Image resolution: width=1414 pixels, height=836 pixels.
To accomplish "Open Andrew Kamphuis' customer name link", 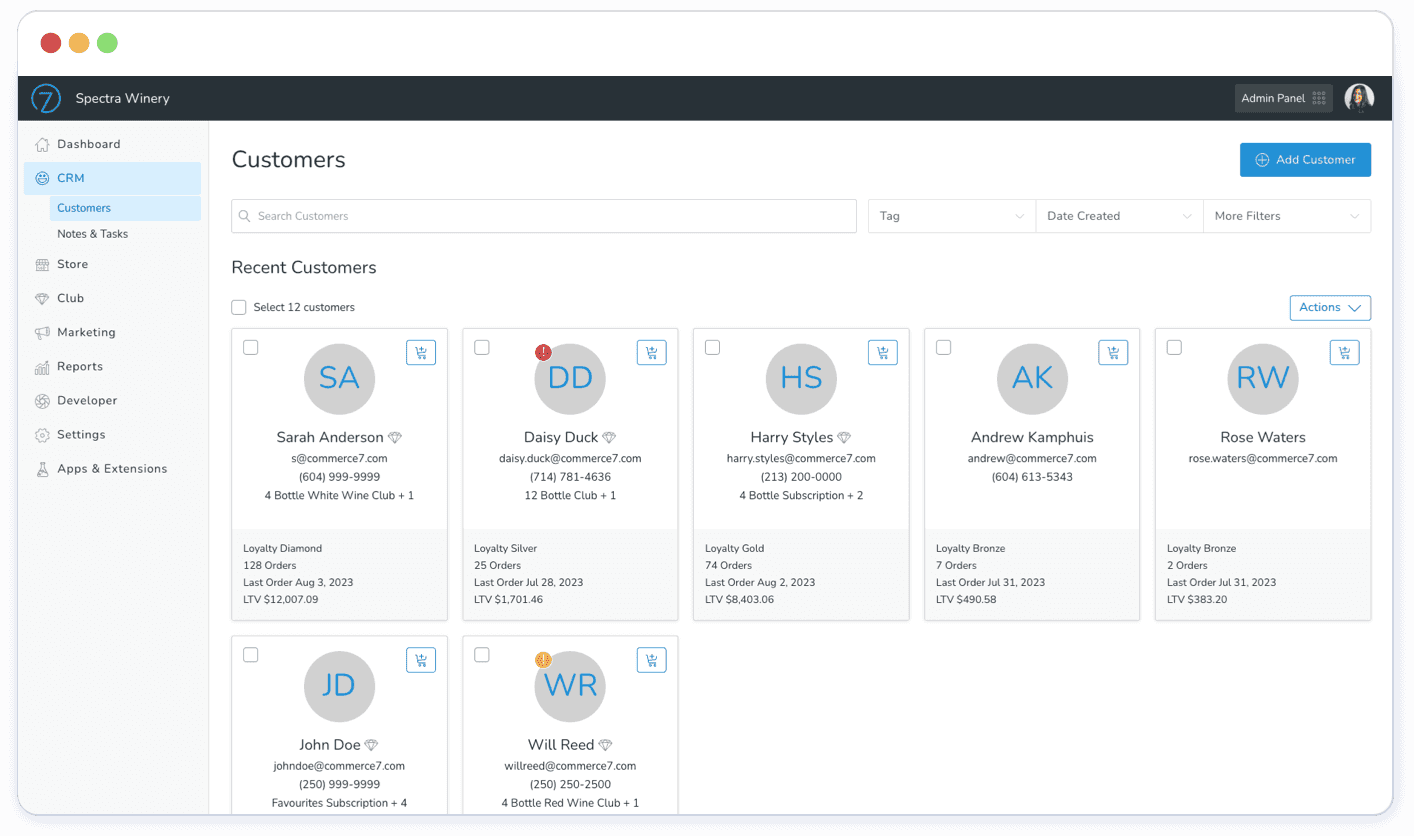I will click(1032, 438).
